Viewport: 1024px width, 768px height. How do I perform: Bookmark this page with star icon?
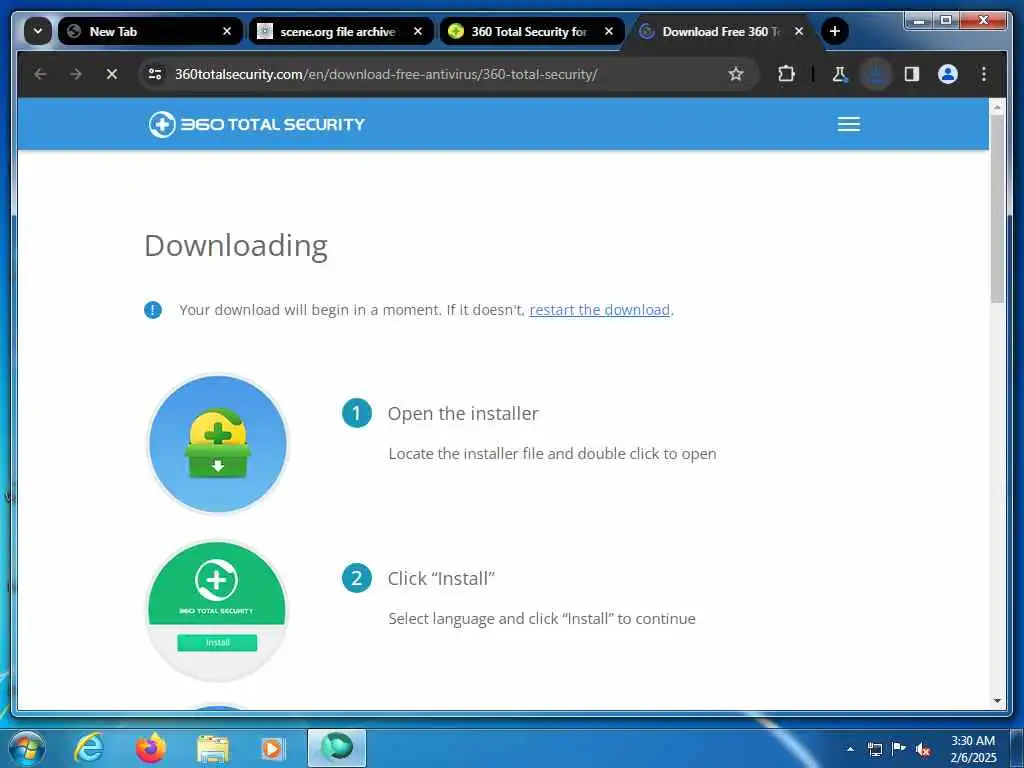pyautogui.click(x=736, y=74)
